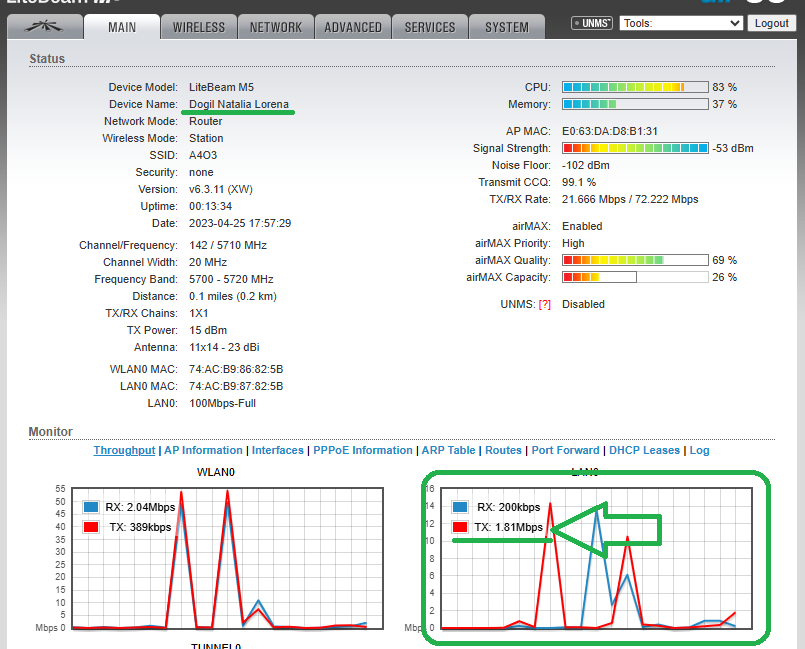Open the MAIN tab
Image resolution: width=805 pixels, height=649 pixels.
click(x=122, y=27)
